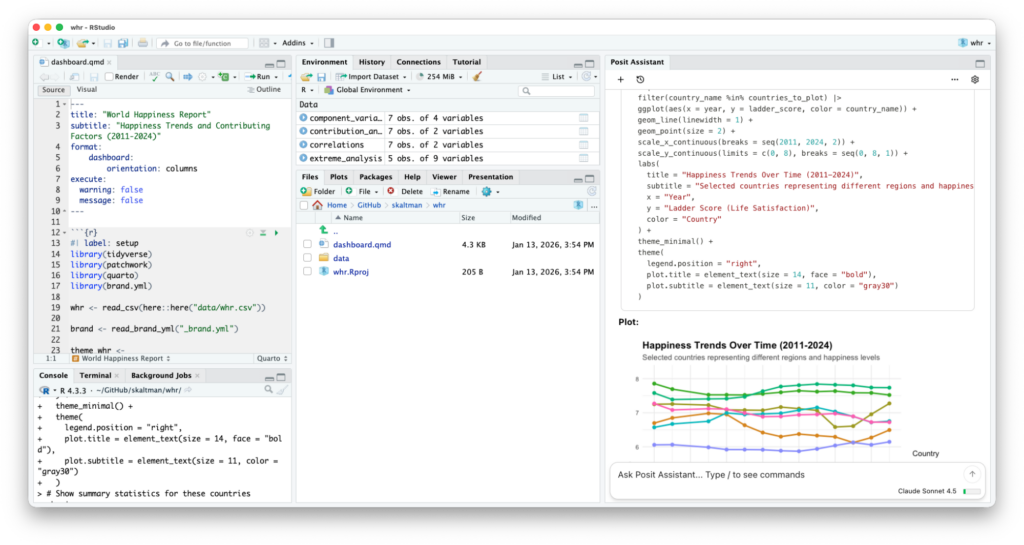Click the Rename button in Files pane
This screenshot has width=1024, height=545.
click(x=451, y=191)
